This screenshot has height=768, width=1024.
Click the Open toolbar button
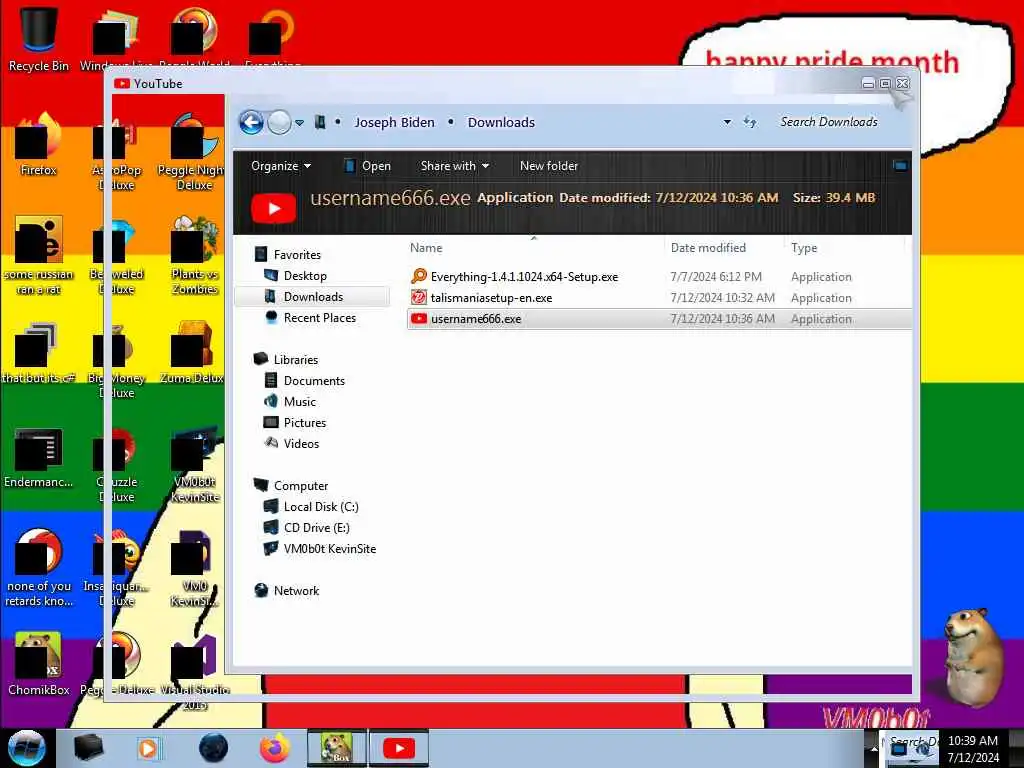click(368, 166)
